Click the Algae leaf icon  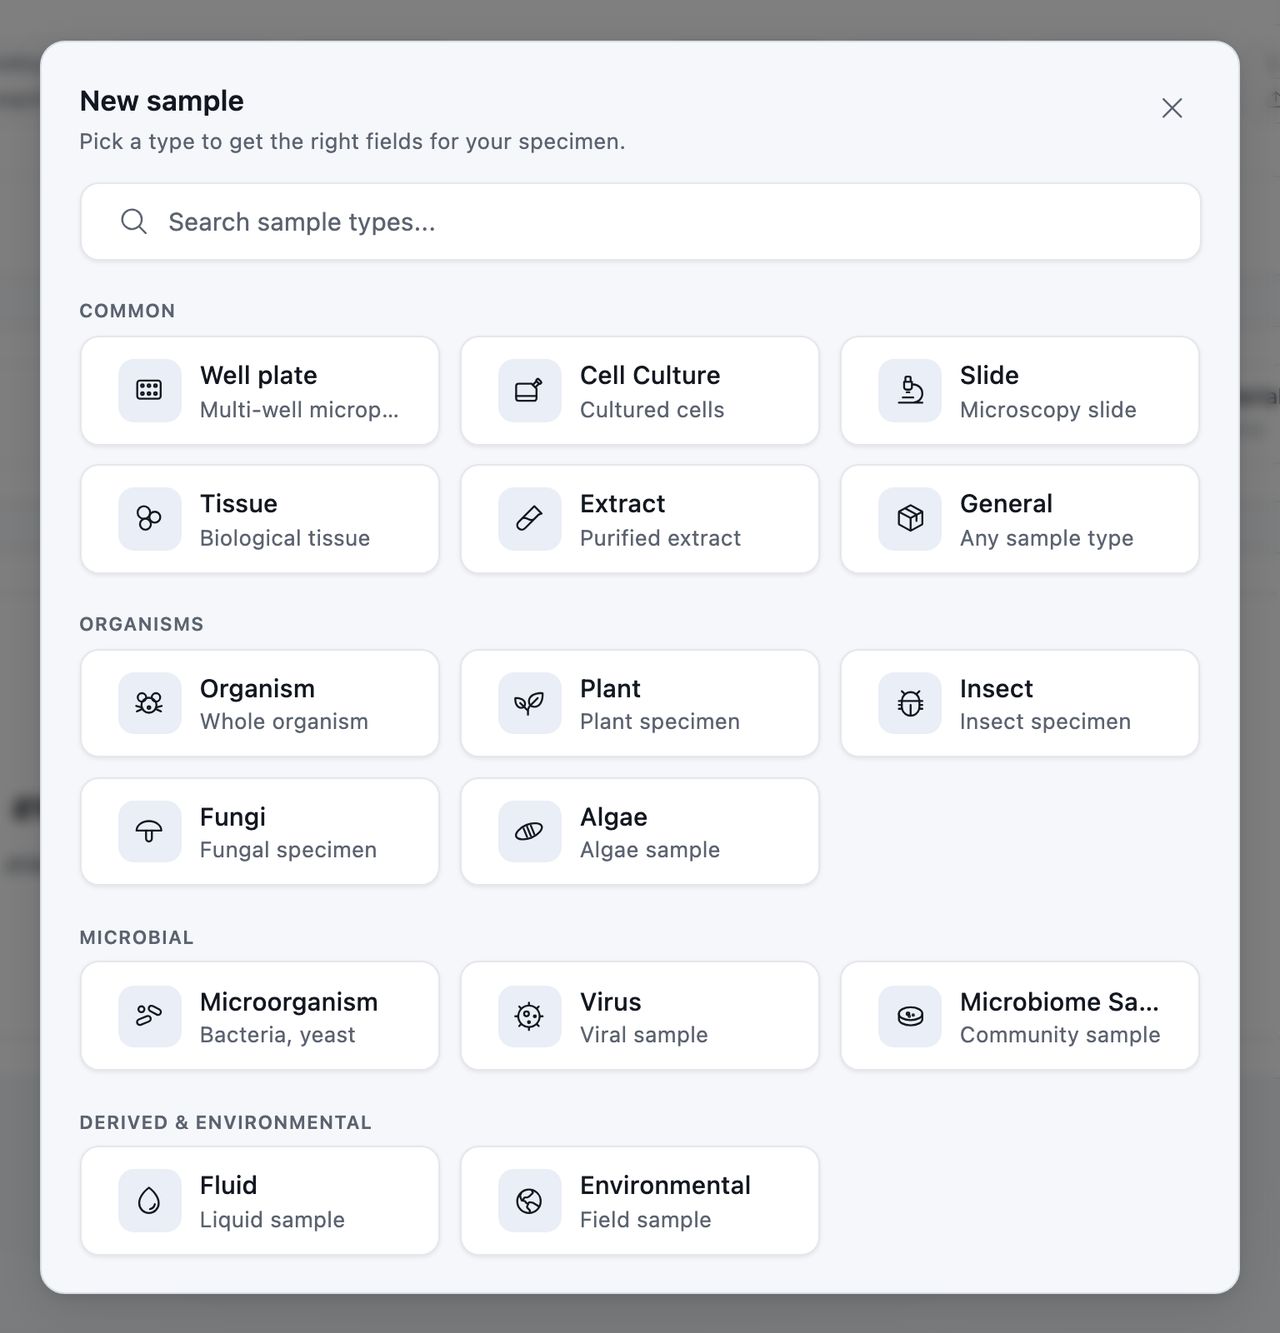(529, 832)
